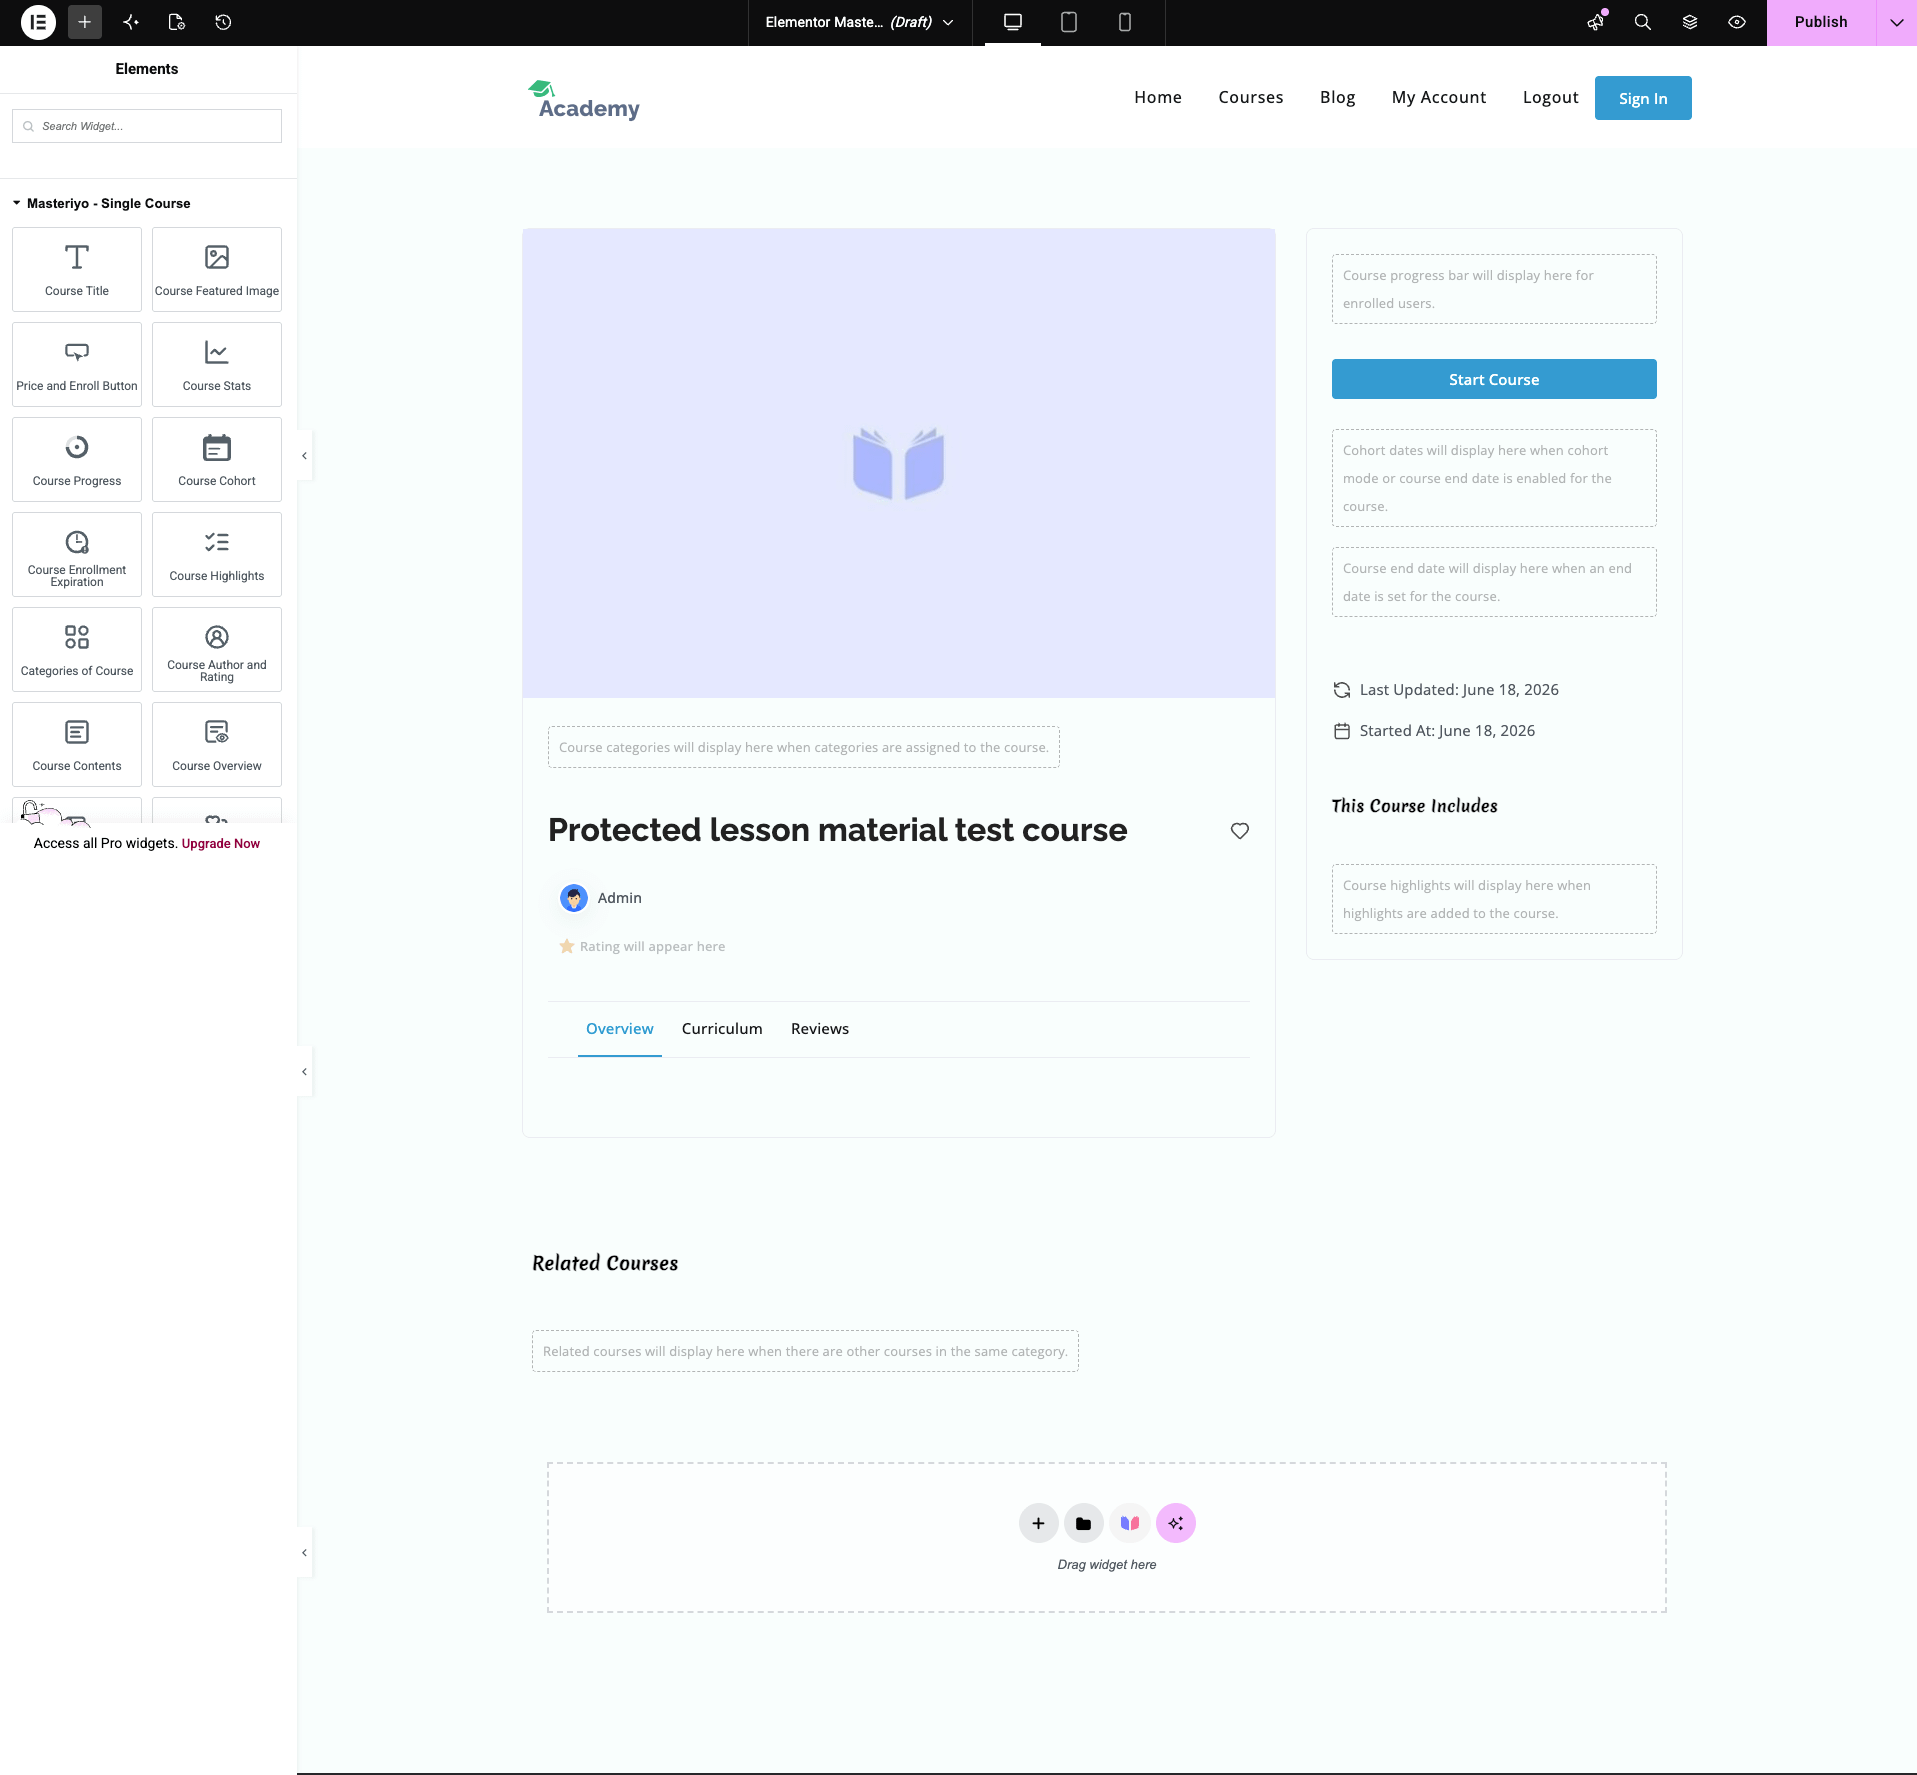Open Site Settings icon in top bar

pos(131,22)
